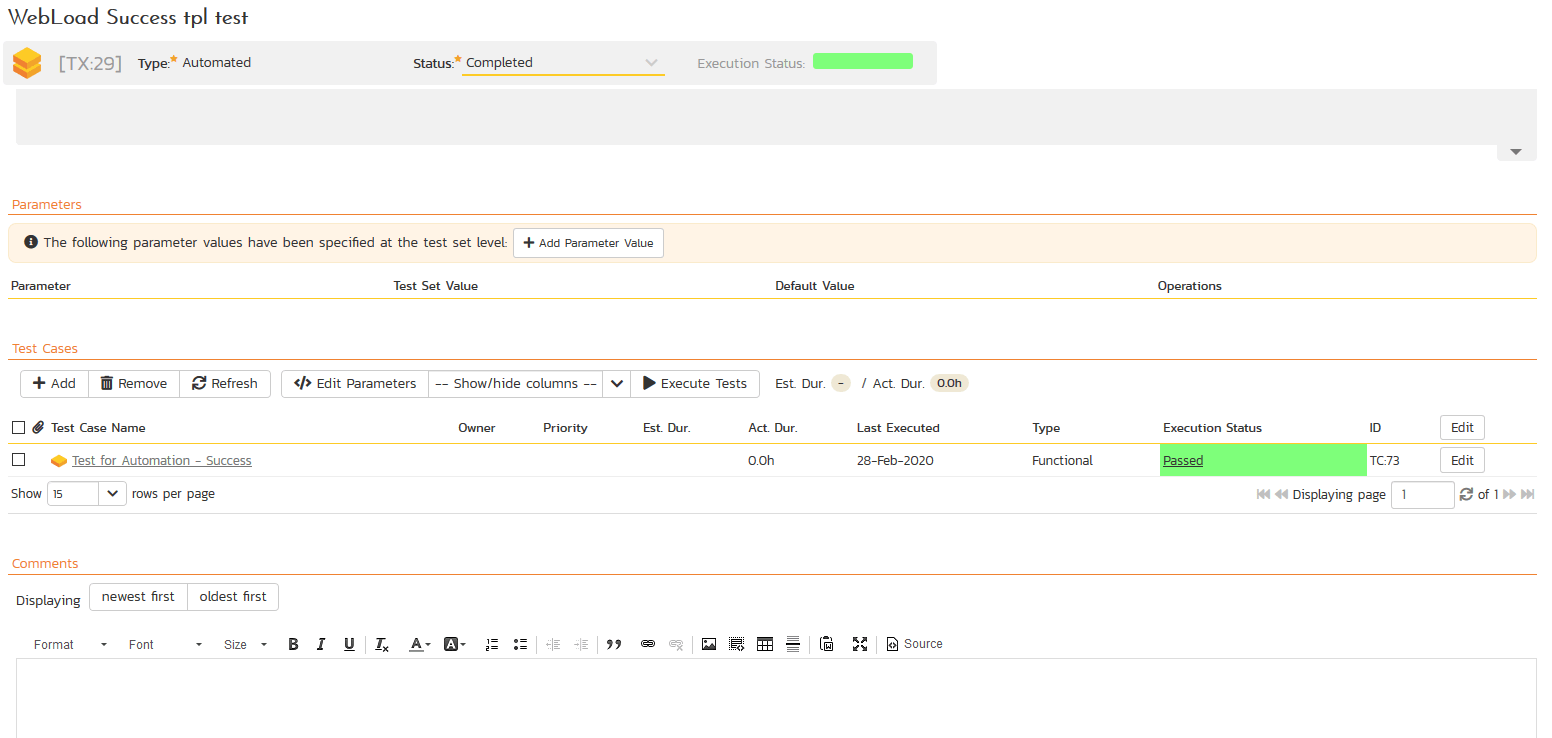This screenshot has height=738, width=1552.
Task: Open the Test for Automation - Success link
Action: (x=162, y=461)
